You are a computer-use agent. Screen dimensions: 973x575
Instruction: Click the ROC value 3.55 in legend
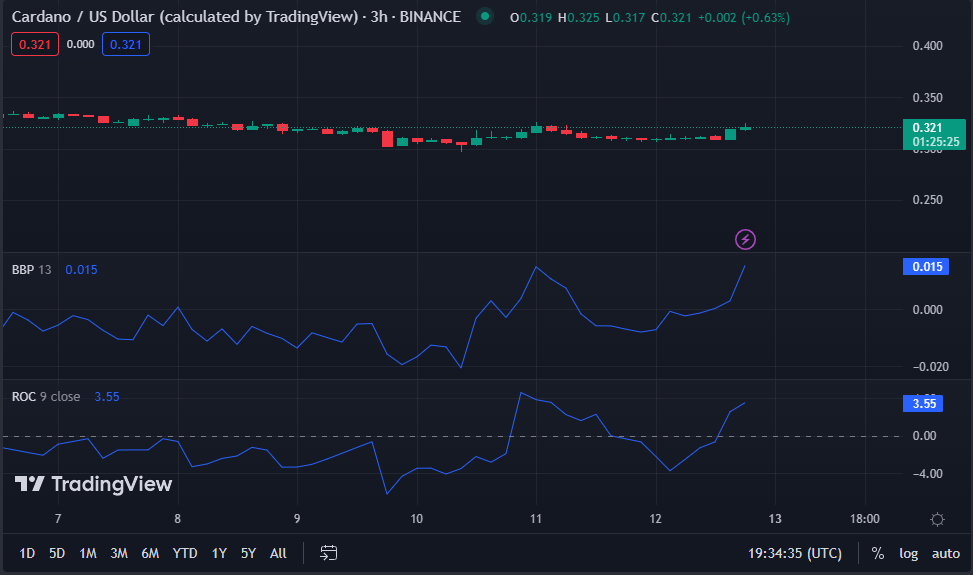pos(107,397)
